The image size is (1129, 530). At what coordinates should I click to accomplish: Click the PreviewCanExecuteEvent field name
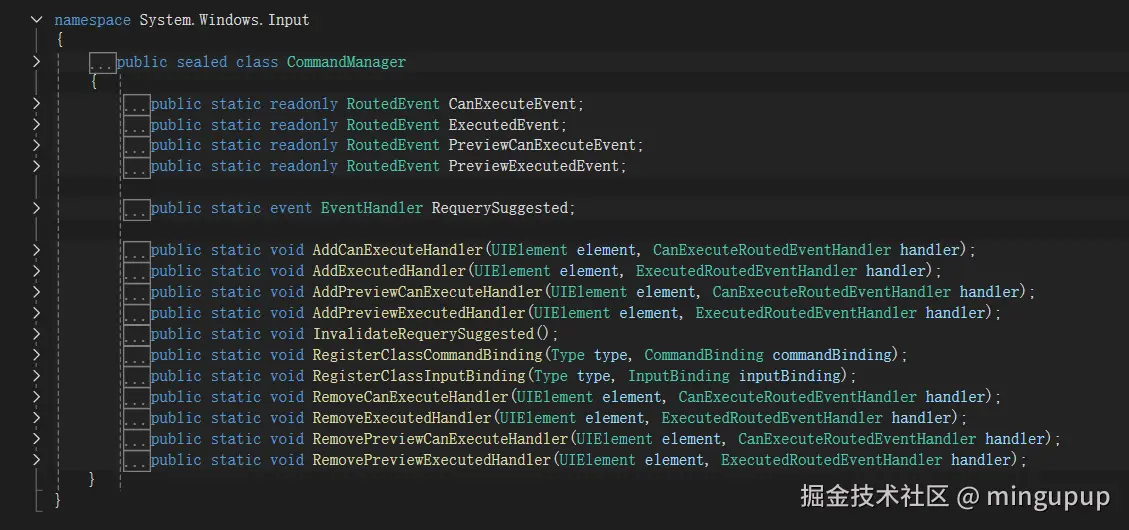coord(542,145)
